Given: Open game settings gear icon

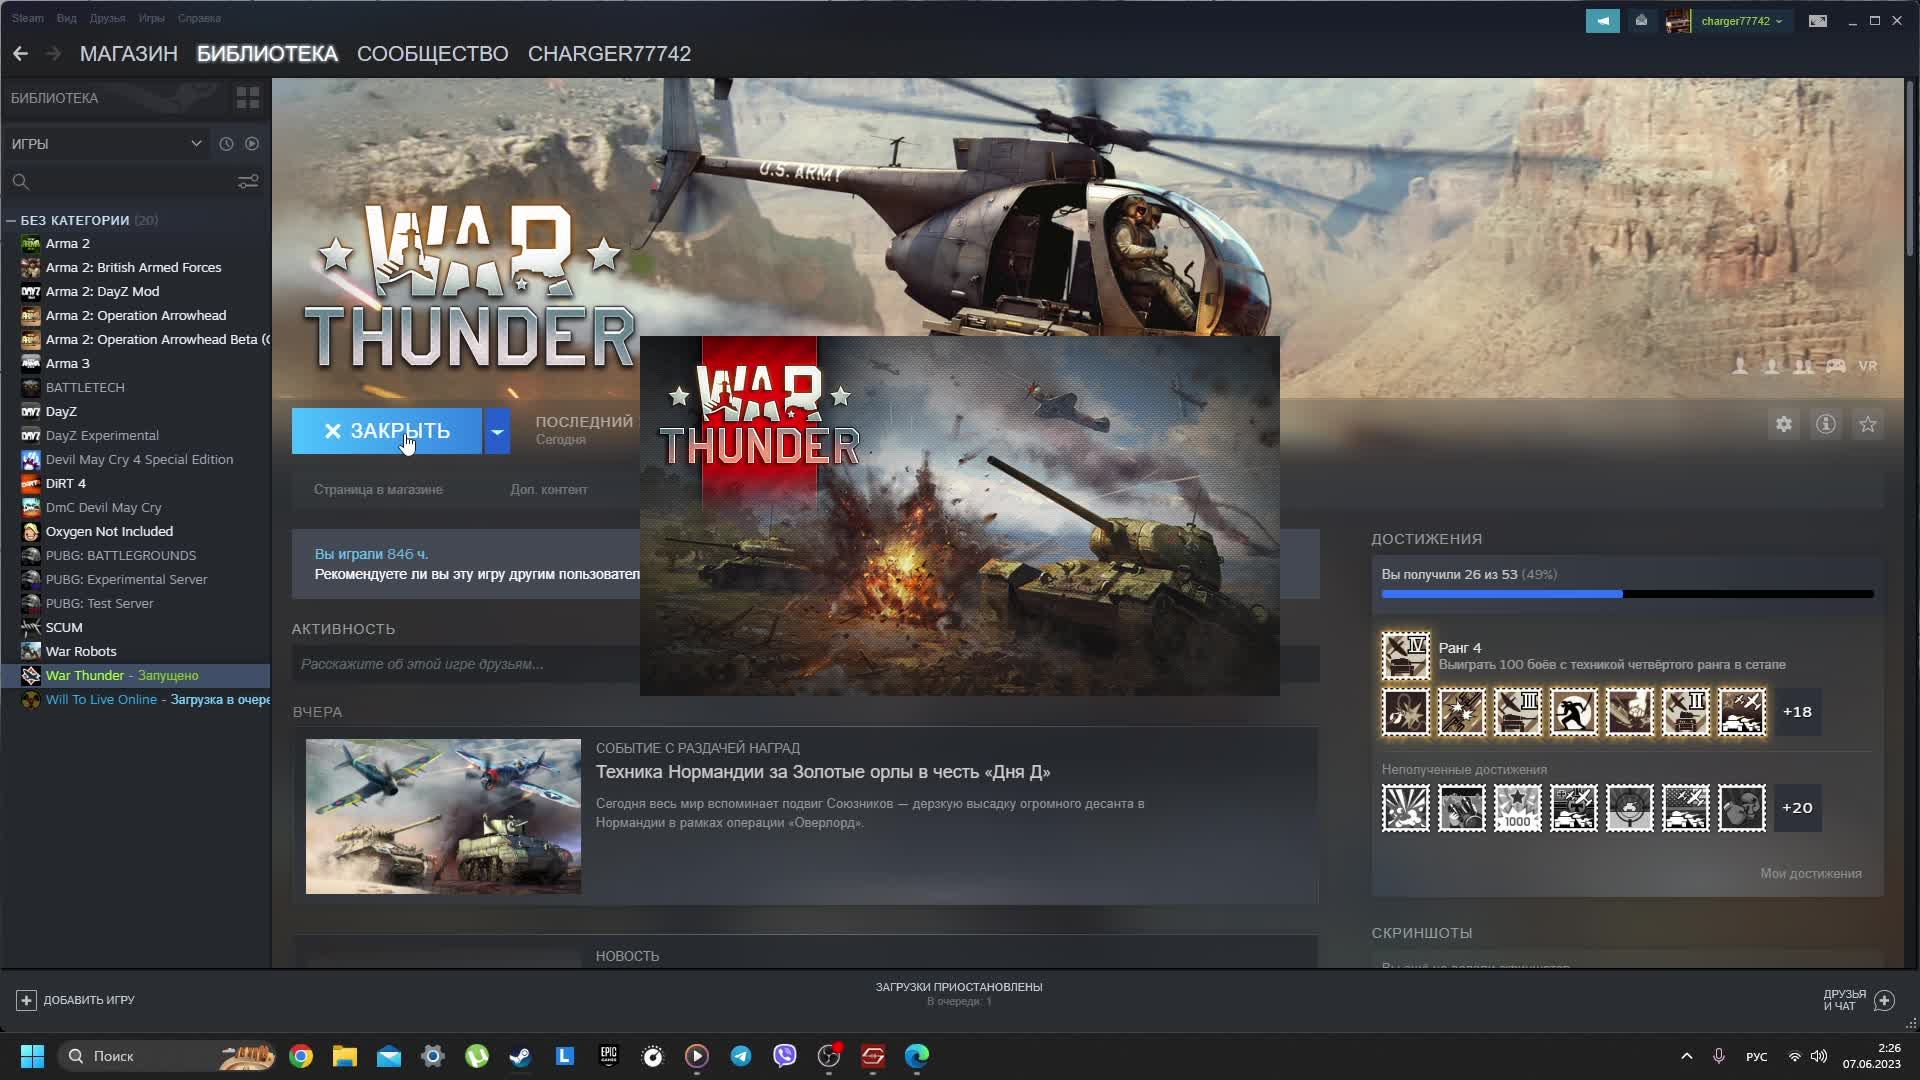Looking at the screenshot, I should tap(1783, 424).
